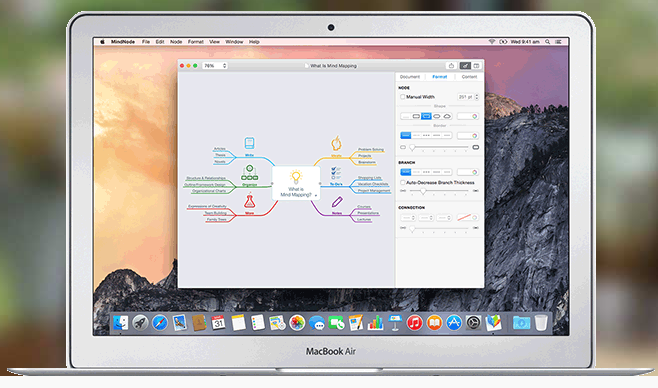
Task: Click the sidebar layout toolbar icon
Action: [x=476, y=65]
